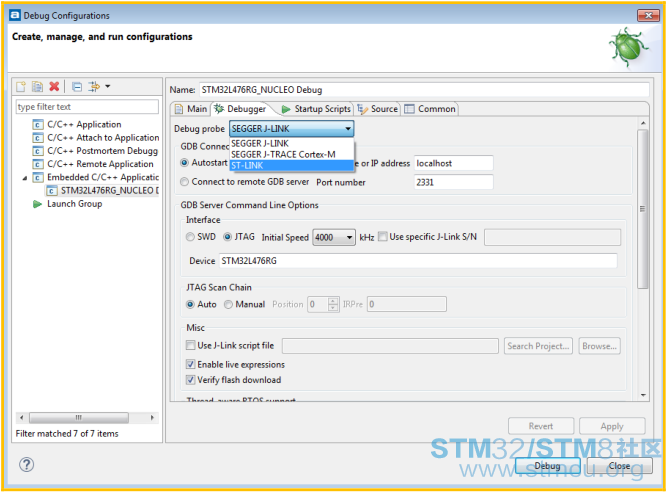Click the Debug Configurations title bar icon
668x494 pixels.
point(15,15)
